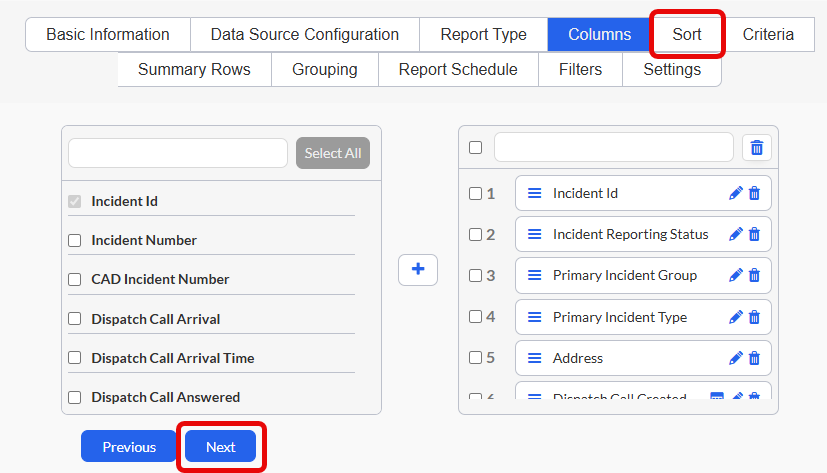Click the Select All button

tap(333, 153)
